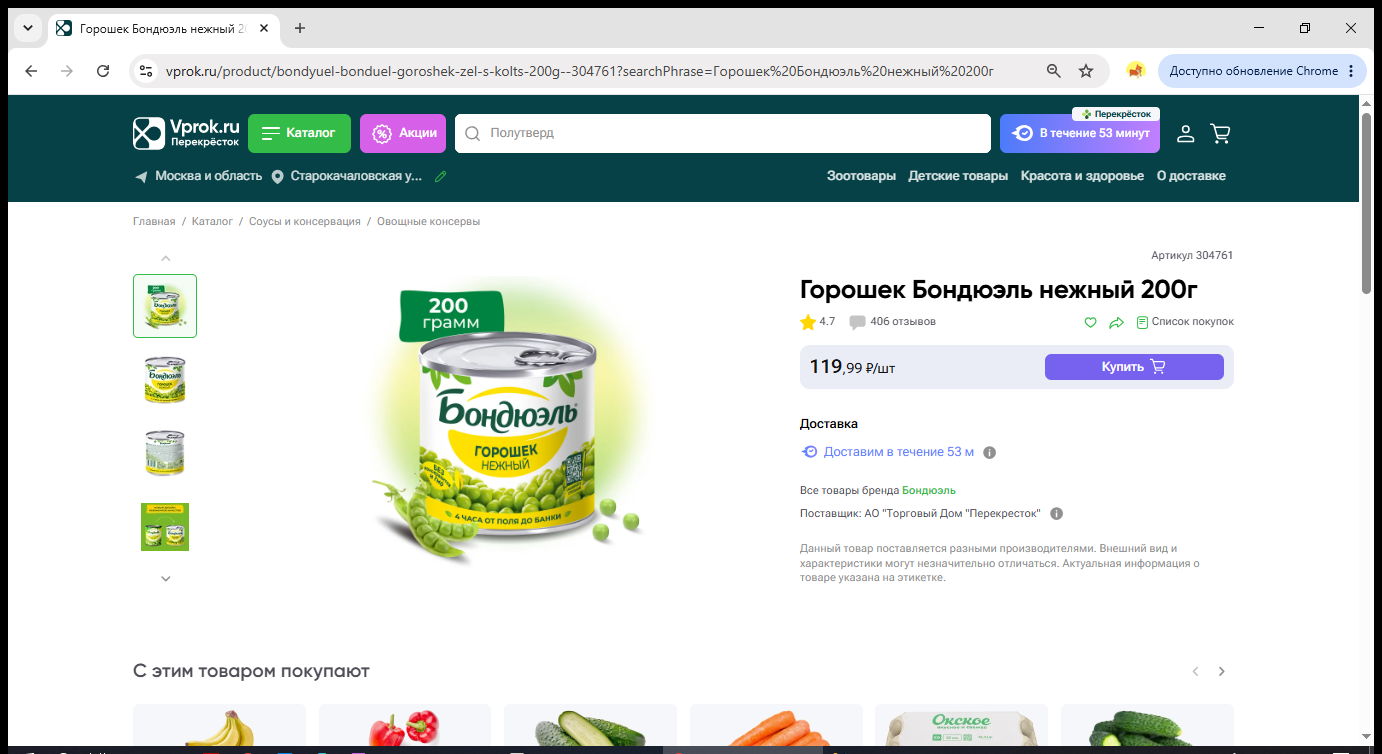Select the fourth green infographic thumbnail
The width and height of the screenshot is (1382, 754).
tap(165, 527)
